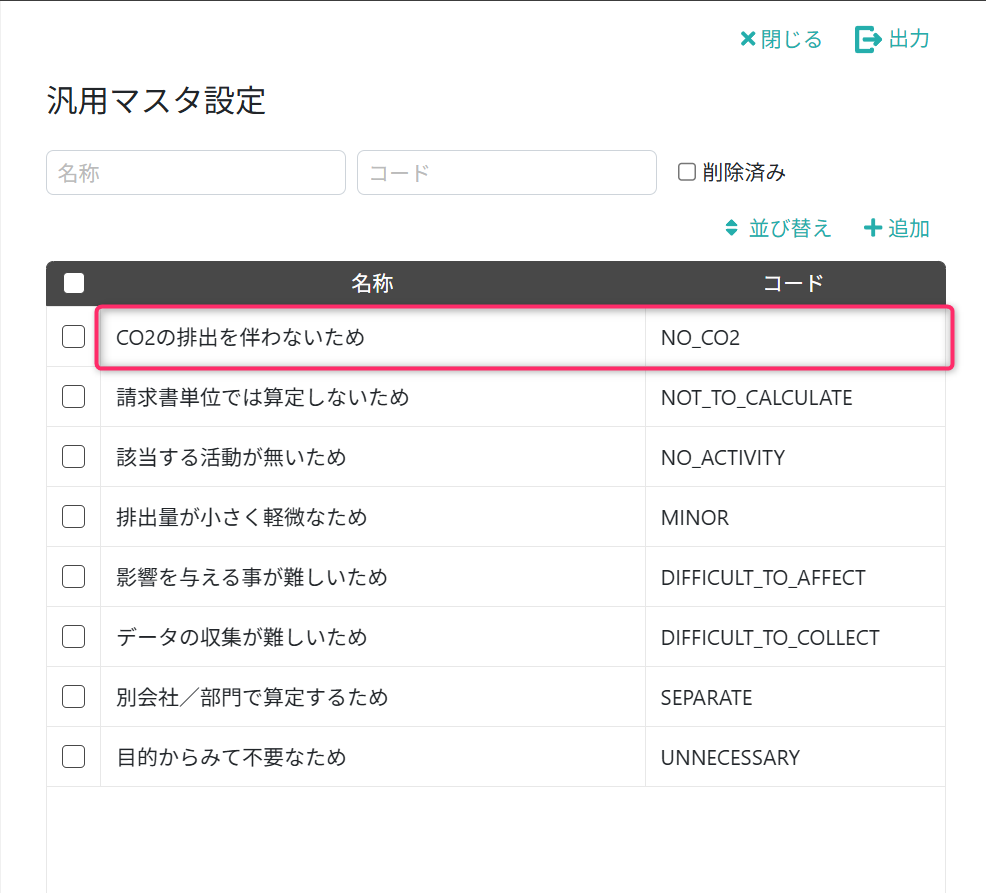986x893 pixels.
Task: Focus the コード search input field
Action: pos(507,173)
